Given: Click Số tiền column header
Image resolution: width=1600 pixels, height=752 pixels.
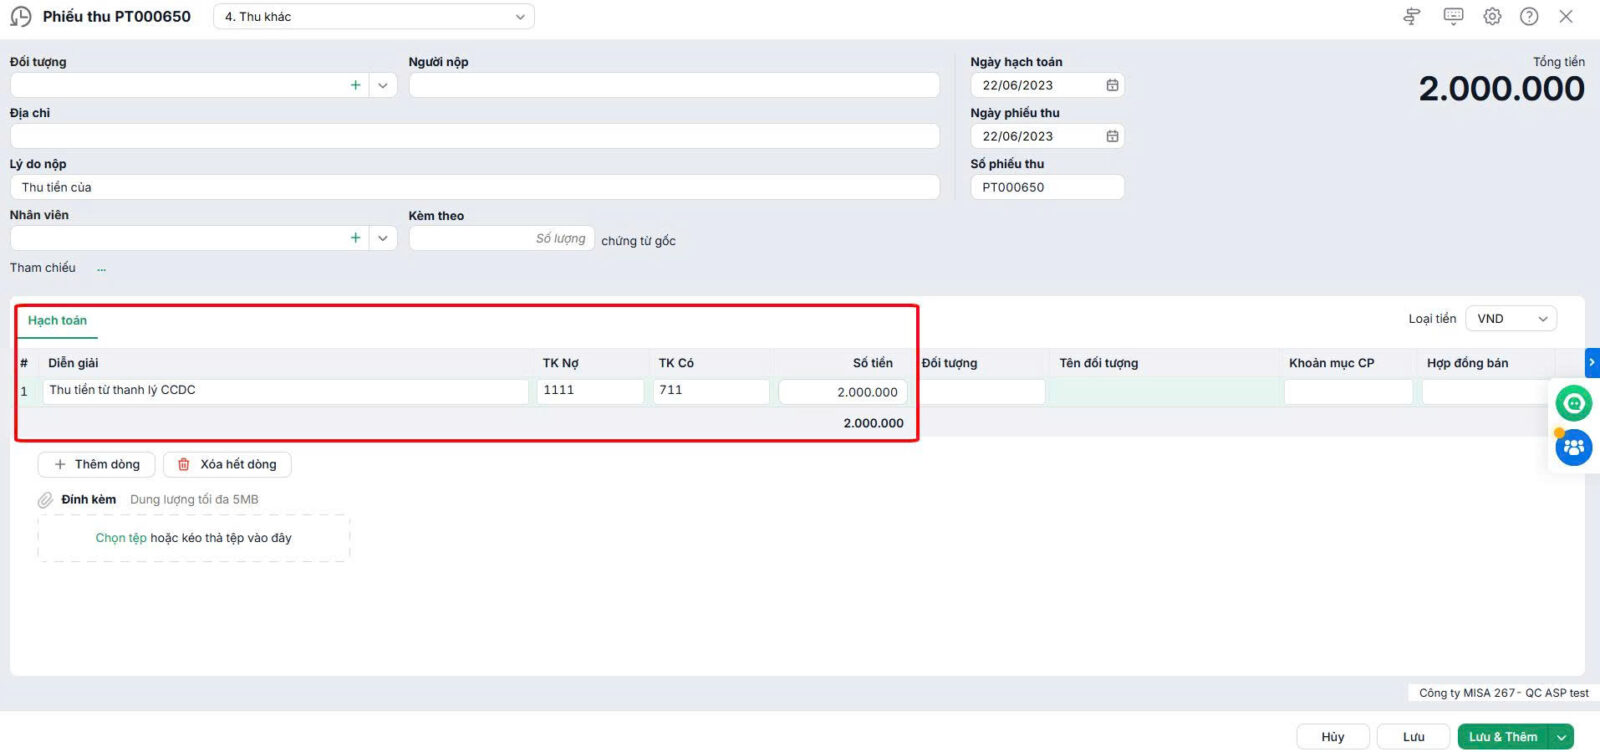Looking at the screenshot, I should (x=873, y=363).
